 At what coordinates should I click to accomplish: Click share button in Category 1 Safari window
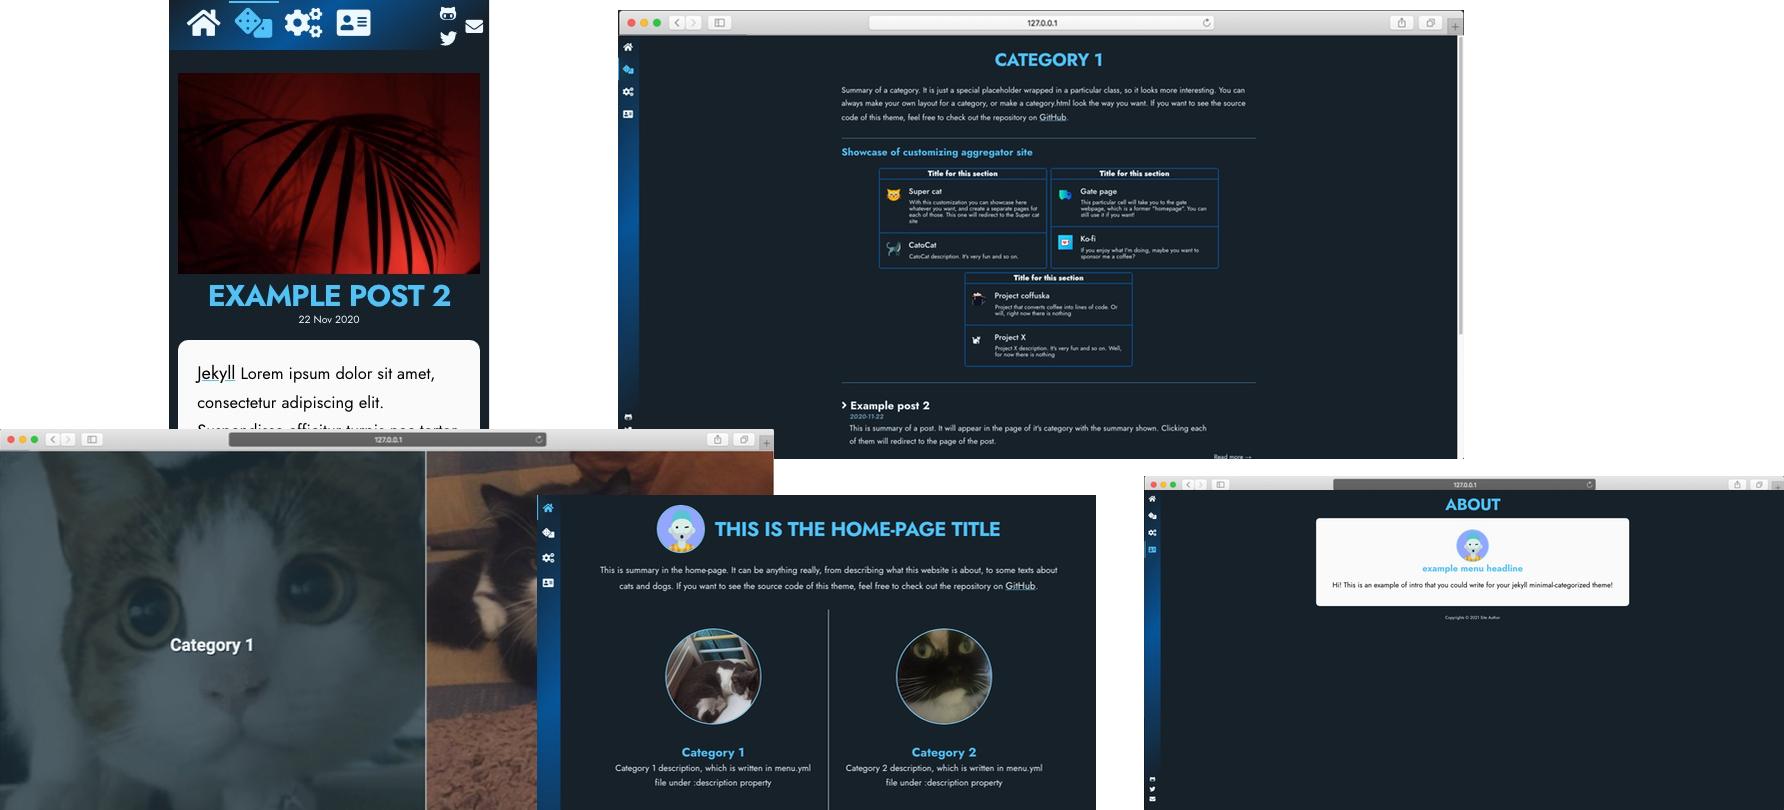[x=1401, y=23]
